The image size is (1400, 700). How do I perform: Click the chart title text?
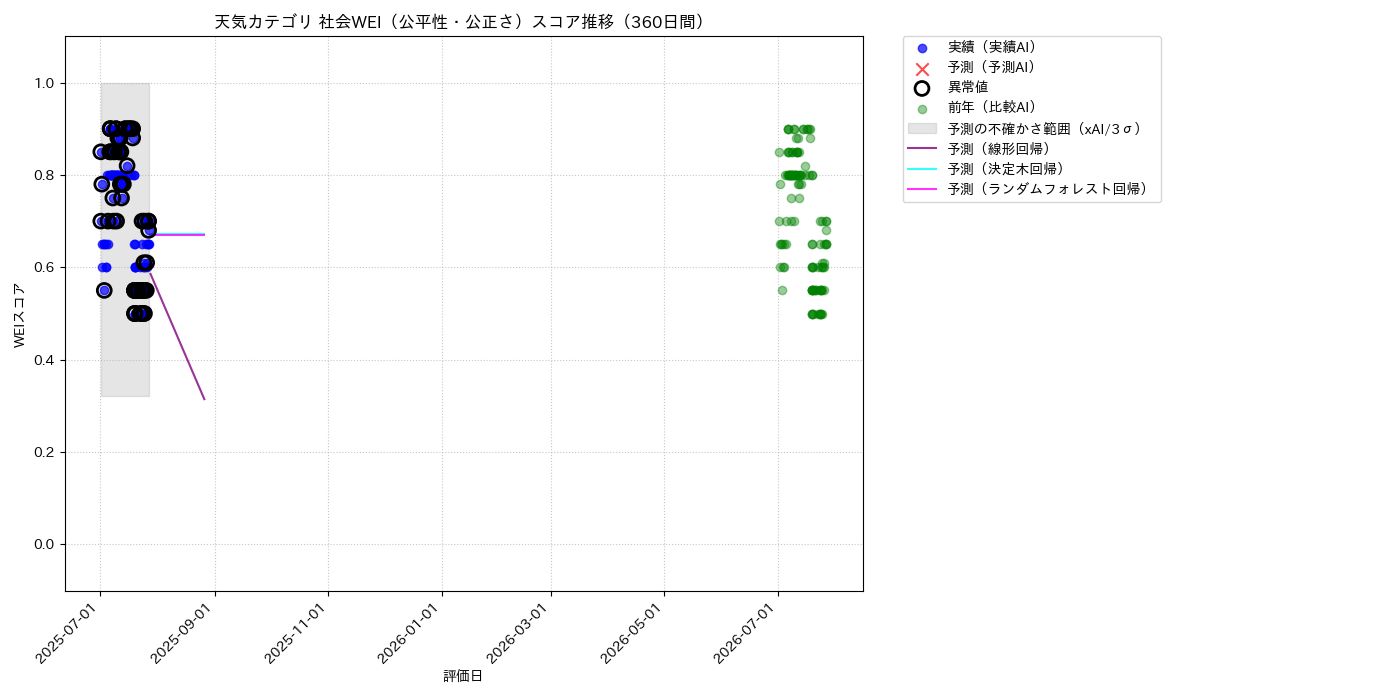click(x=463, y=22)
